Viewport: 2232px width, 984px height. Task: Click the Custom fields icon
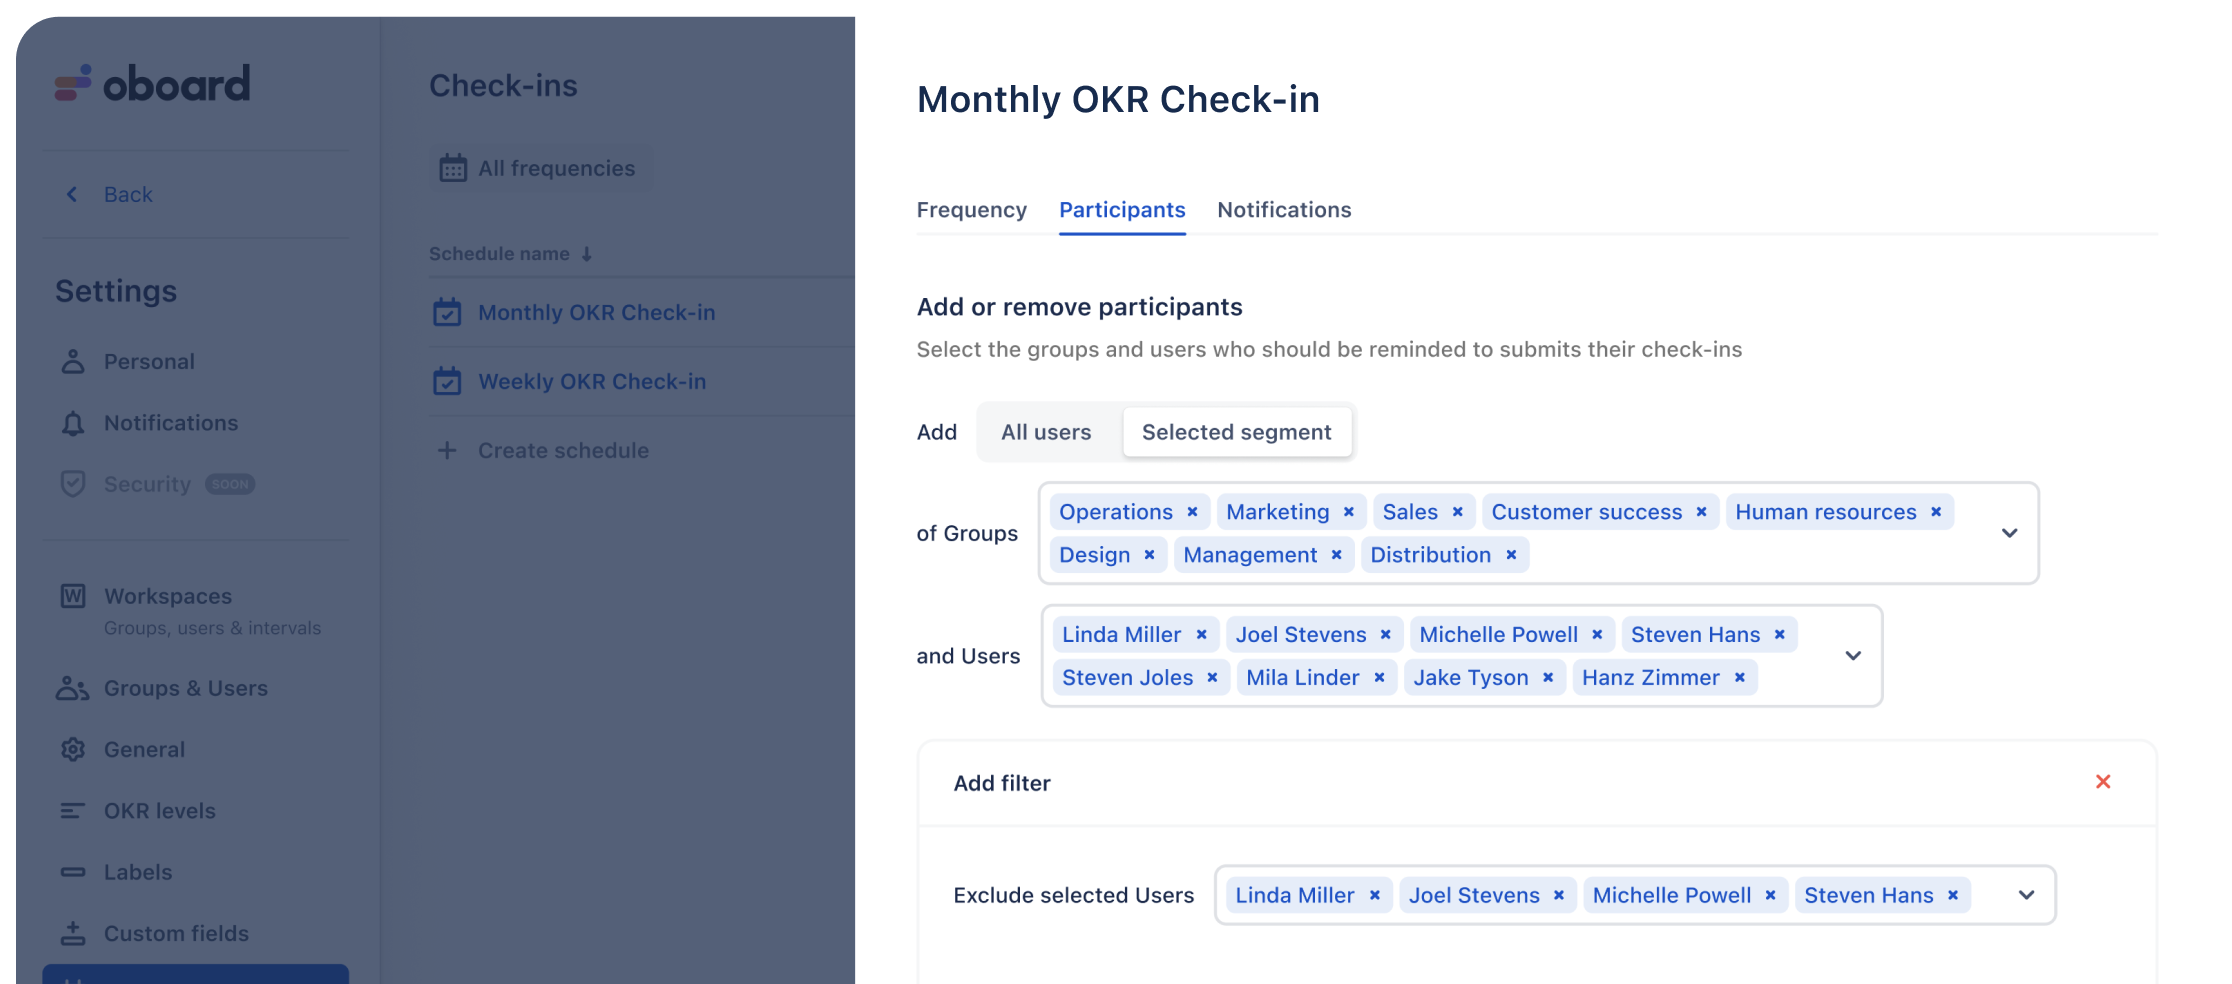click(x=73, y=933)
